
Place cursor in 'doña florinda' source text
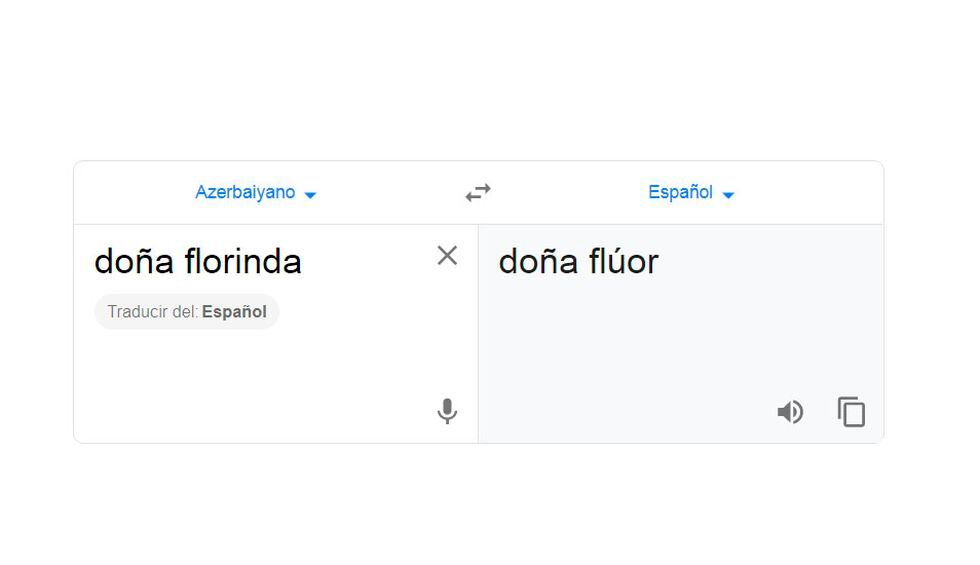(x=198, y=262)
